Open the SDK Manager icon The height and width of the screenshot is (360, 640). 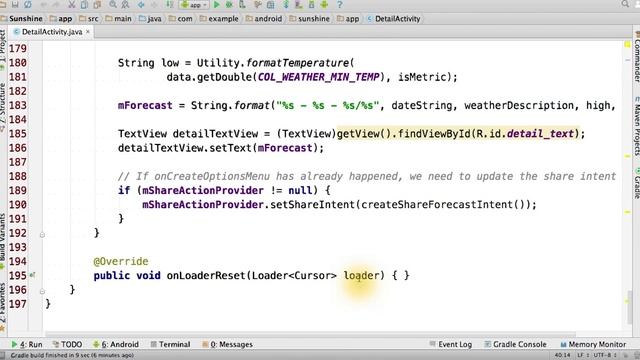tap(311, 4)
